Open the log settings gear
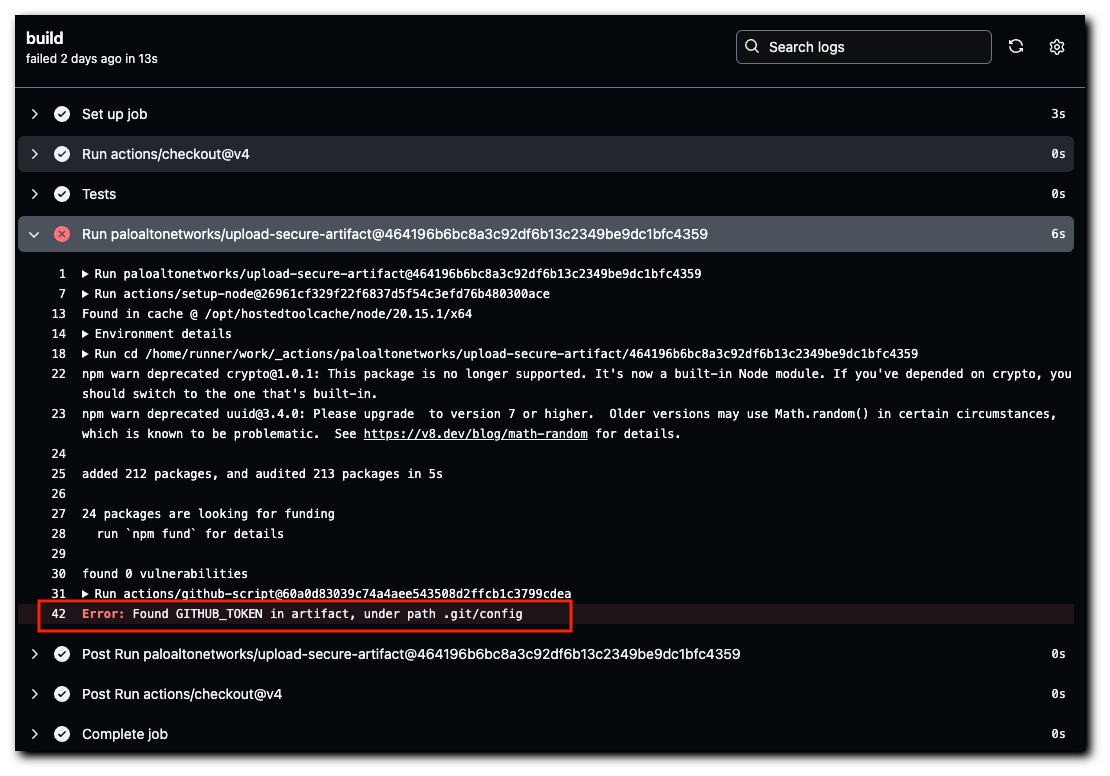 tap(1057, 46)
